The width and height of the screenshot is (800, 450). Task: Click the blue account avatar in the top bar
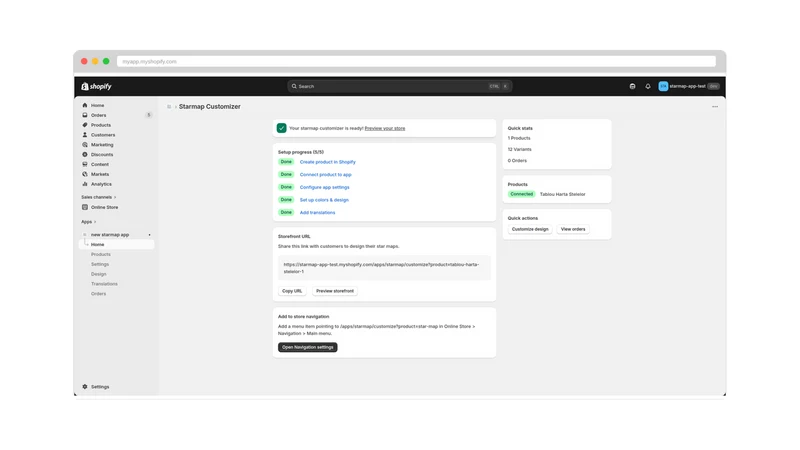click(x=663, y=86)
